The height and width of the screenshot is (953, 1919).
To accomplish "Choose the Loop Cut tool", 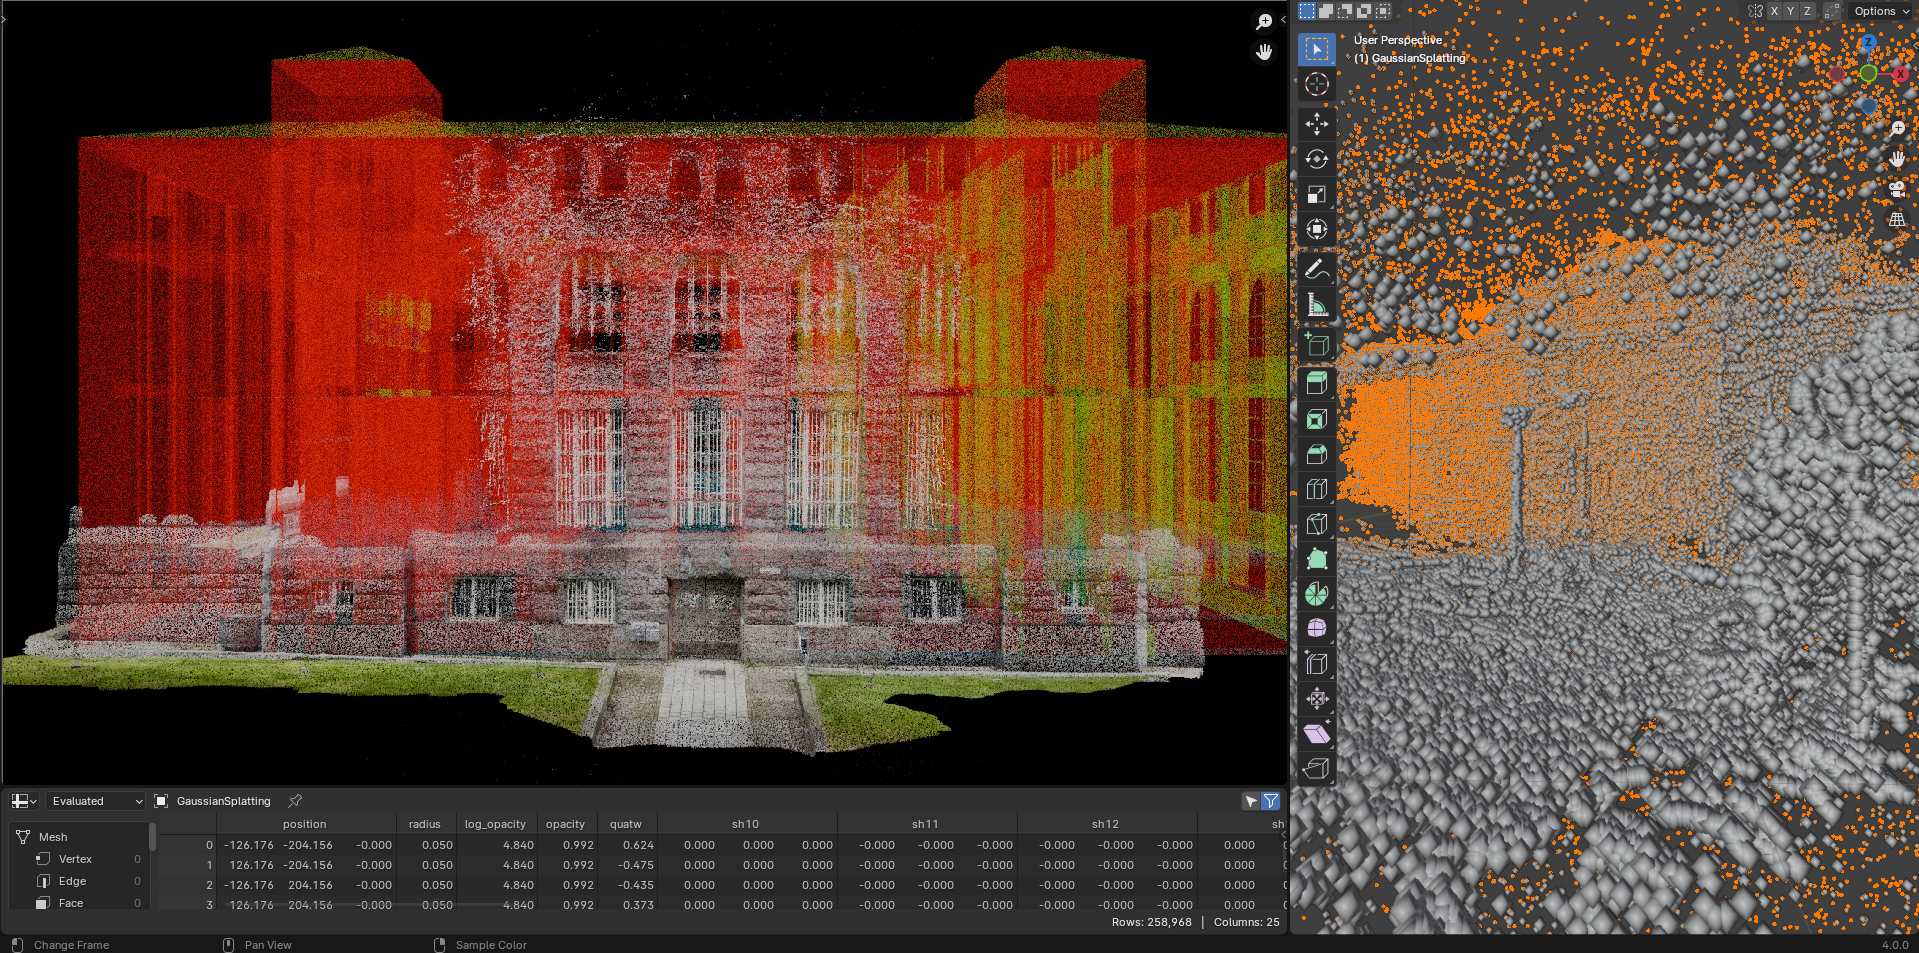I will click(1316, 489).
